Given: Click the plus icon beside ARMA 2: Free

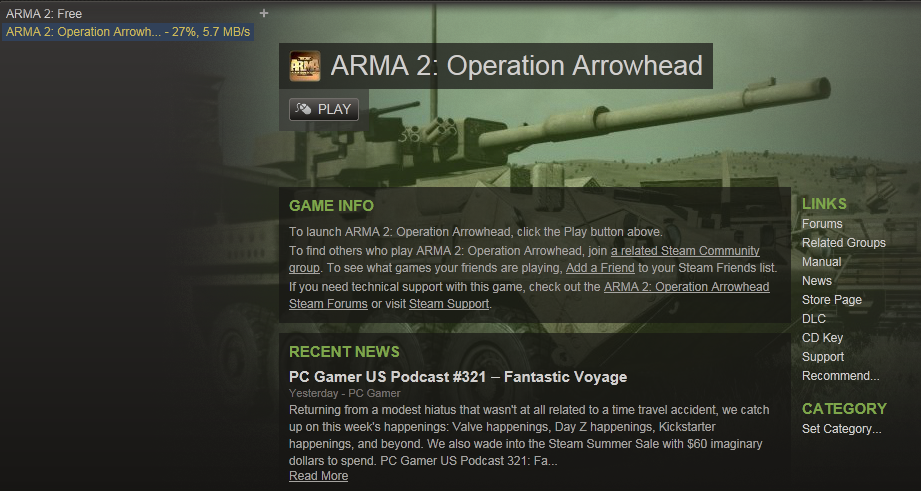Looking at the screenshot, I should click(x=264, y=13).
